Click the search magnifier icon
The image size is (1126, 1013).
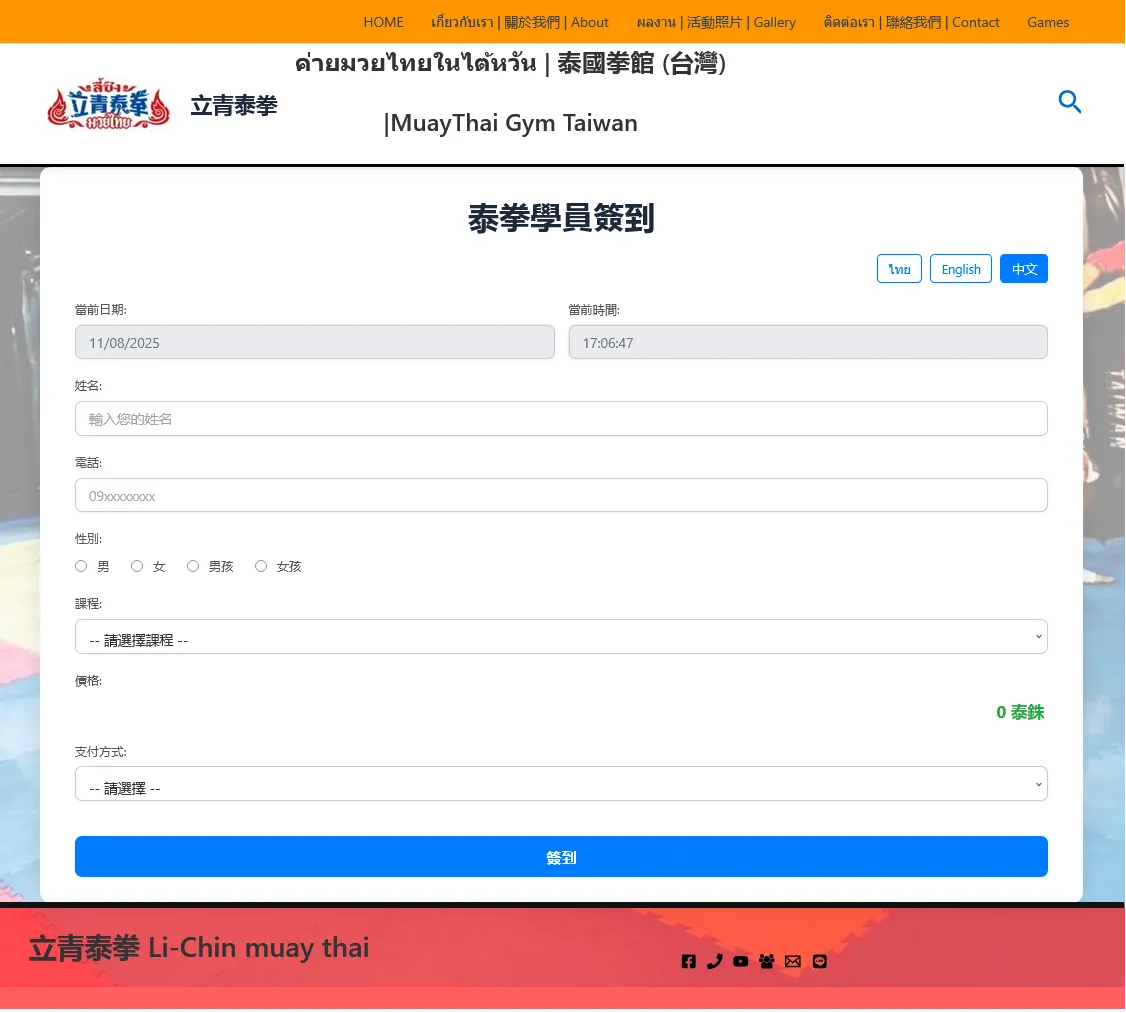1069,102
